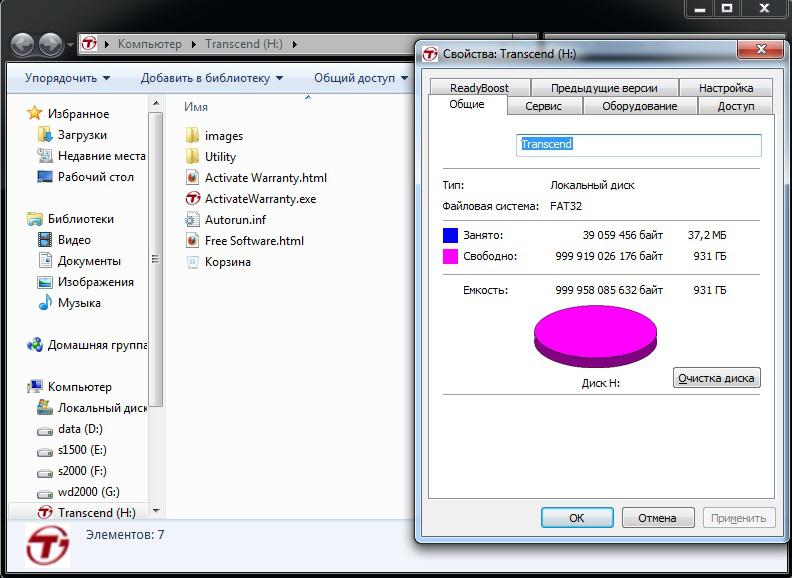Click the s2000 (F:) drive icon

pyautogui.click(x=44, y=473)
